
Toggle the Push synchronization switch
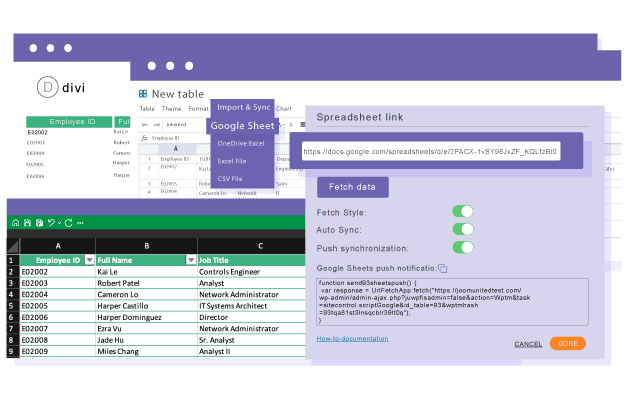tap(463, 247)
